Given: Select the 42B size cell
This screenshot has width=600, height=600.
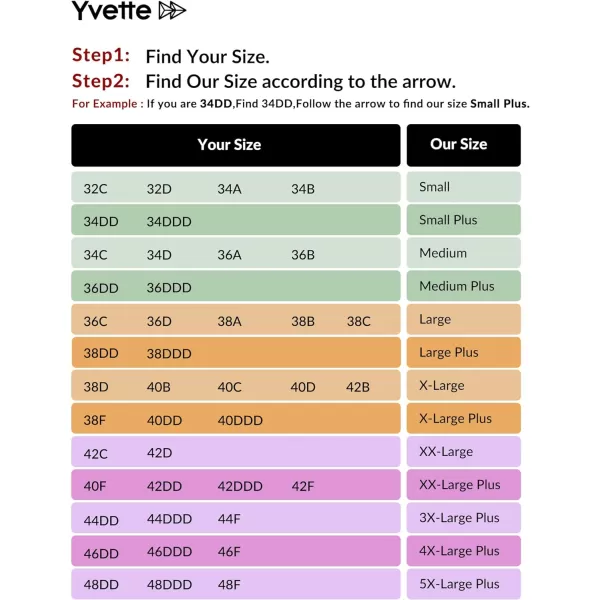Looking at the screenshot, I should click(x=358, y=388).
